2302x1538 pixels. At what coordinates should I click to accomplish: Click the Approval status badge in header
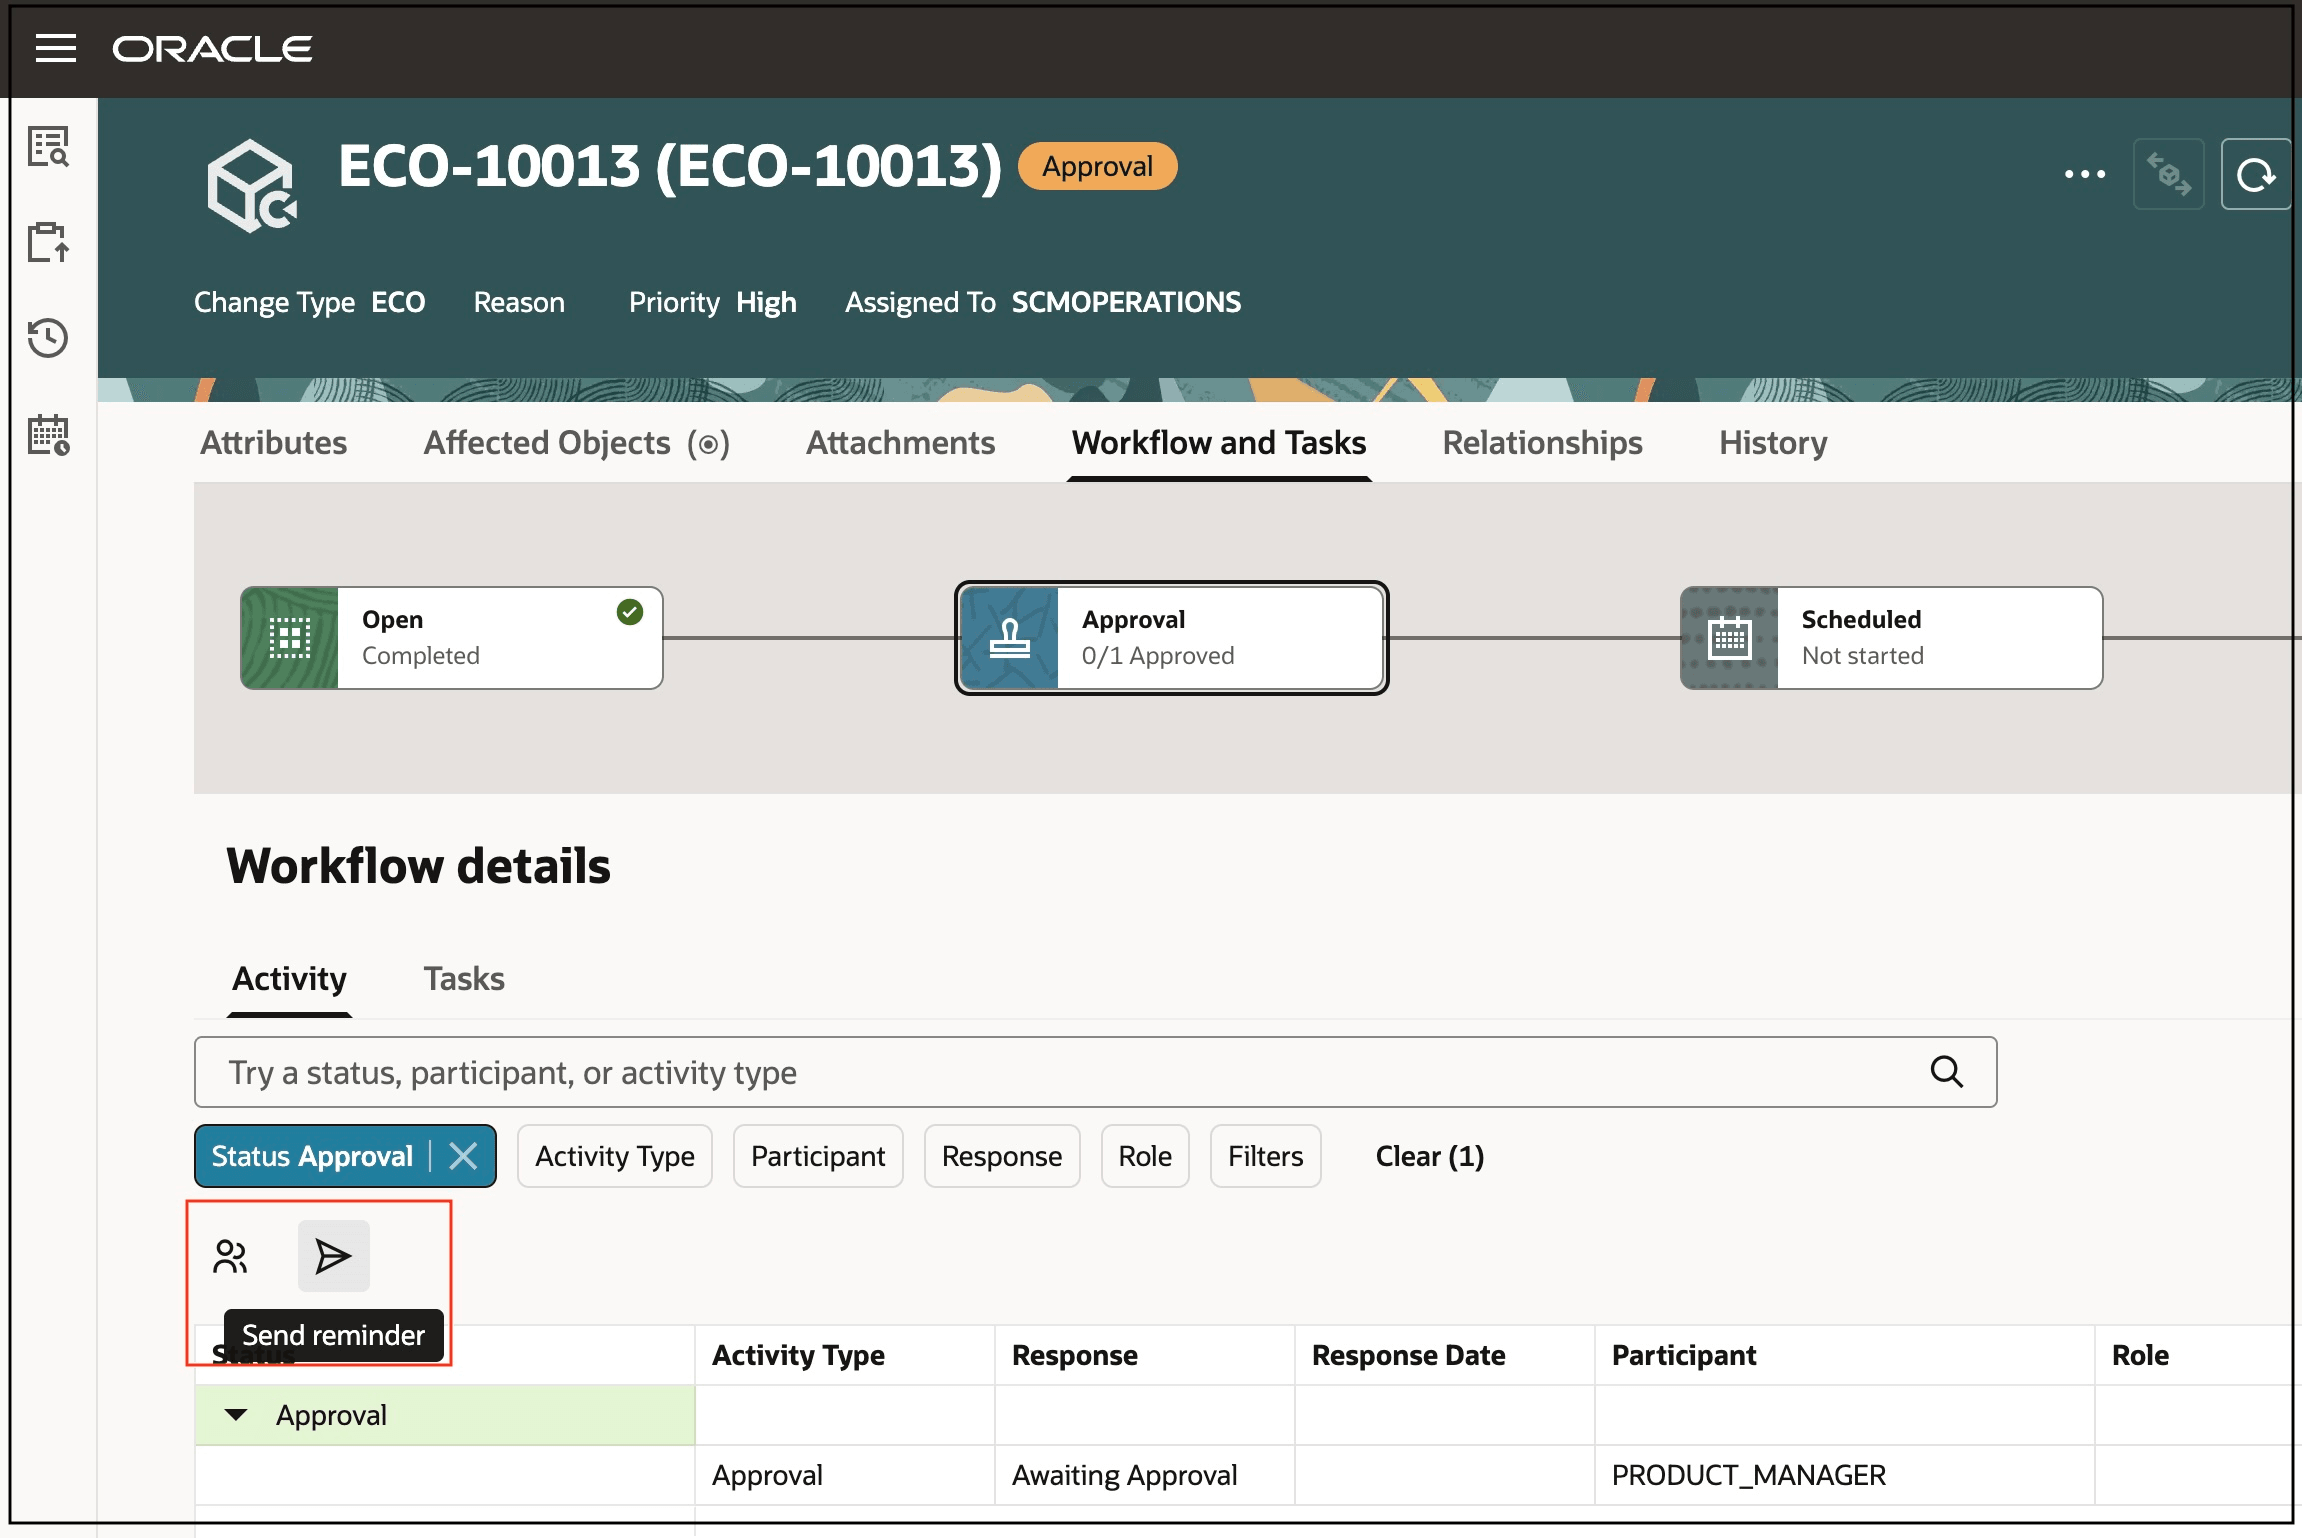tap(1097, 166)
